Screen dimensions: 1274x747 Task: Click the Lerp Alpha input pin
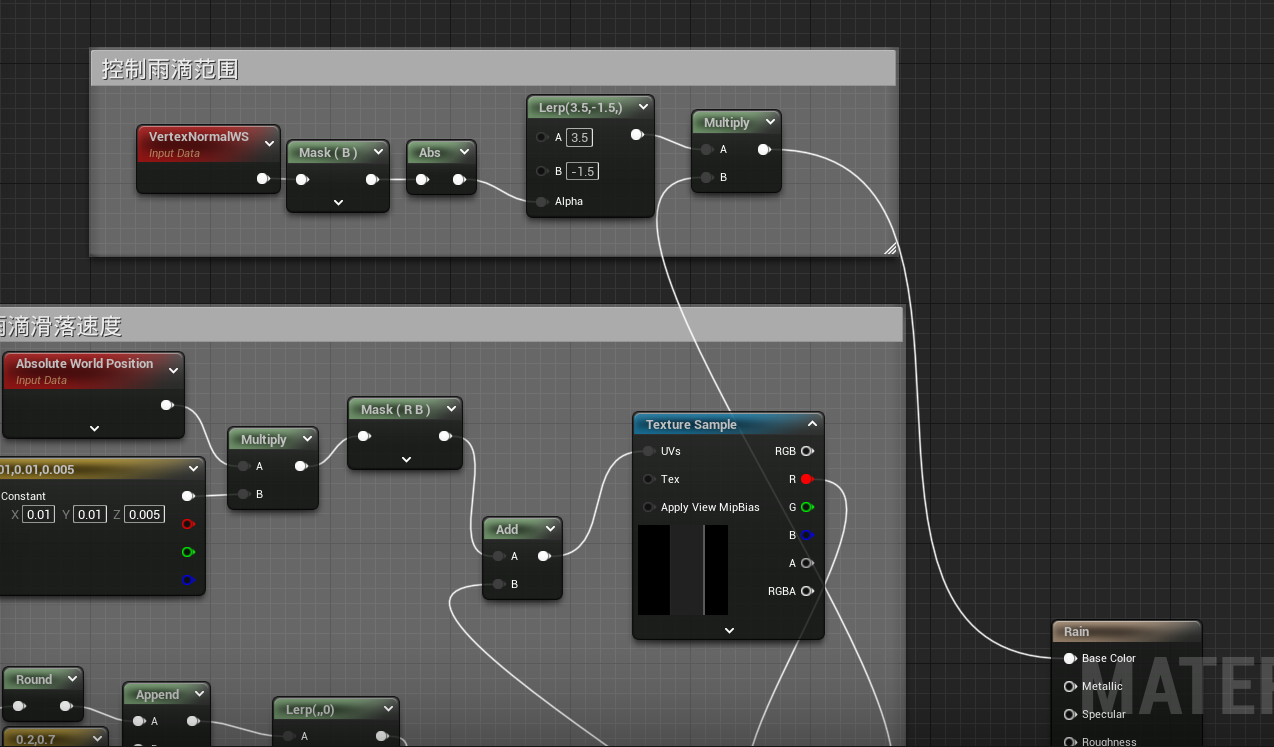point(541,201)
